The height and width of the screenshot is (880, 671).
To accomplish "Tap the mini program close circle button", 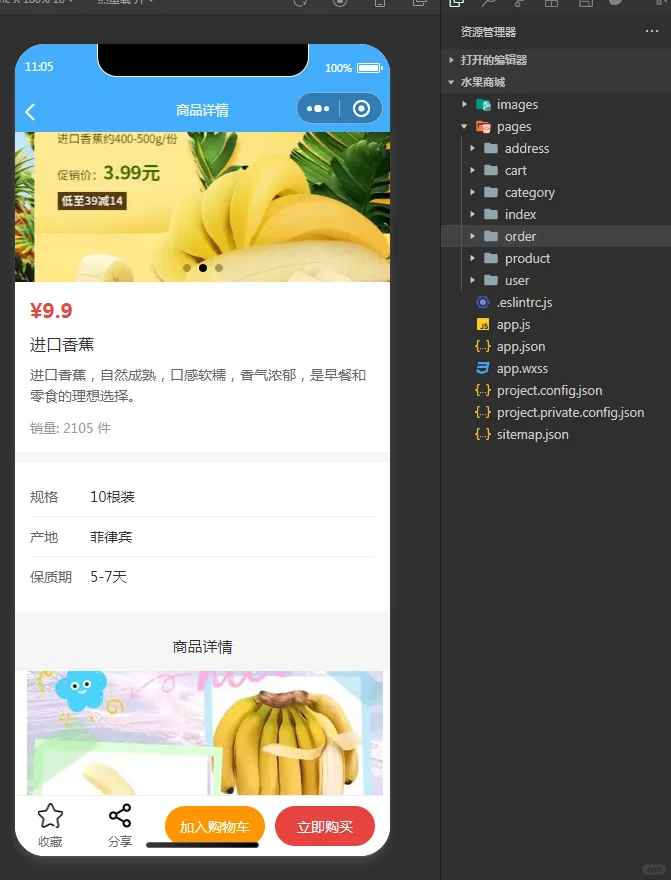I will click(x=361, y=108).
